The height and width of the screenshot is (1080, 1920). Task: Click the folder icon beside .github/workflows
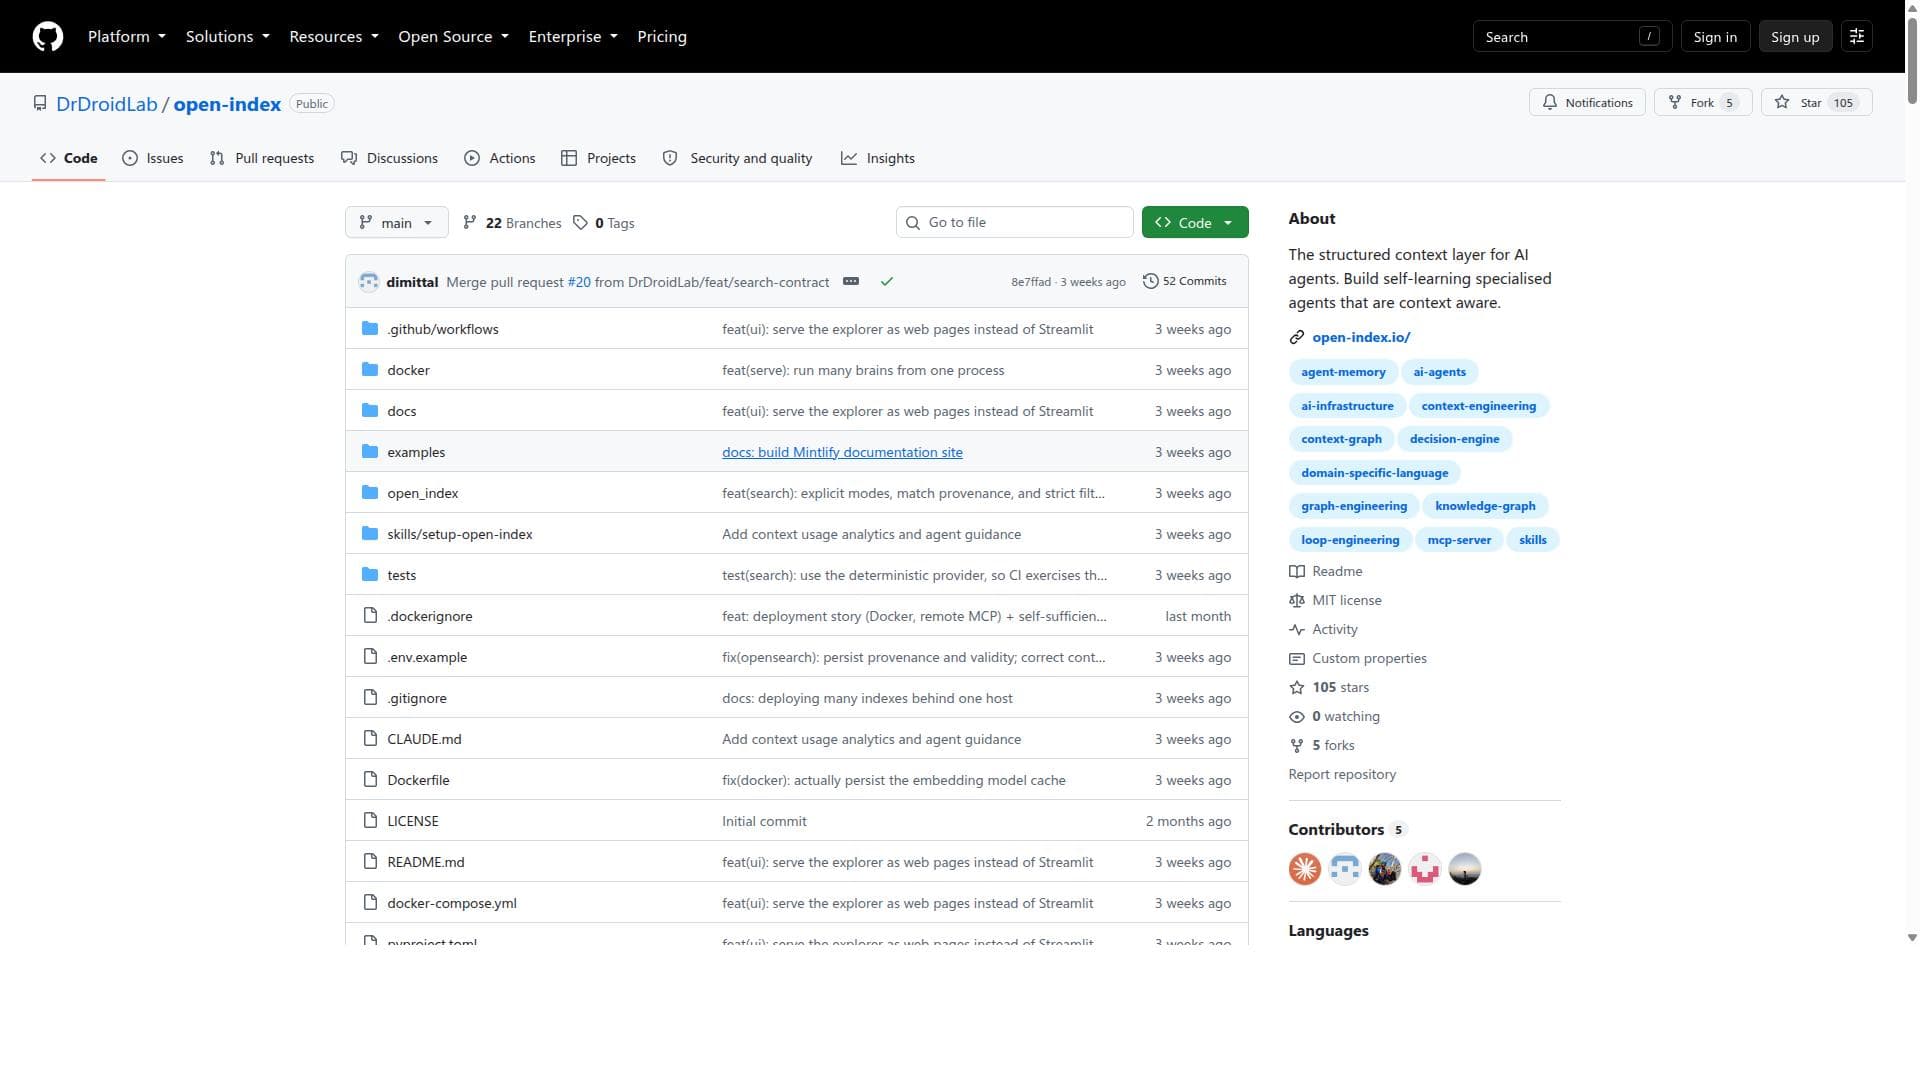[x=370, y=329]
